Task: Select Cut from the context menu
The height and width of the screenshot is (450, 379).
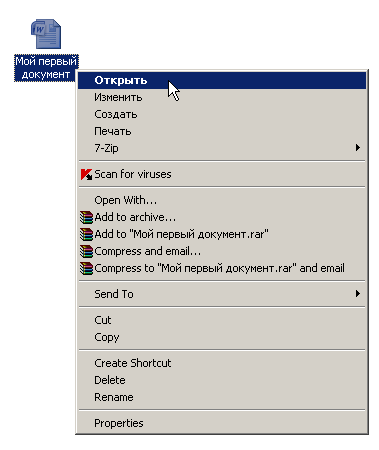Action: [222, 320]
